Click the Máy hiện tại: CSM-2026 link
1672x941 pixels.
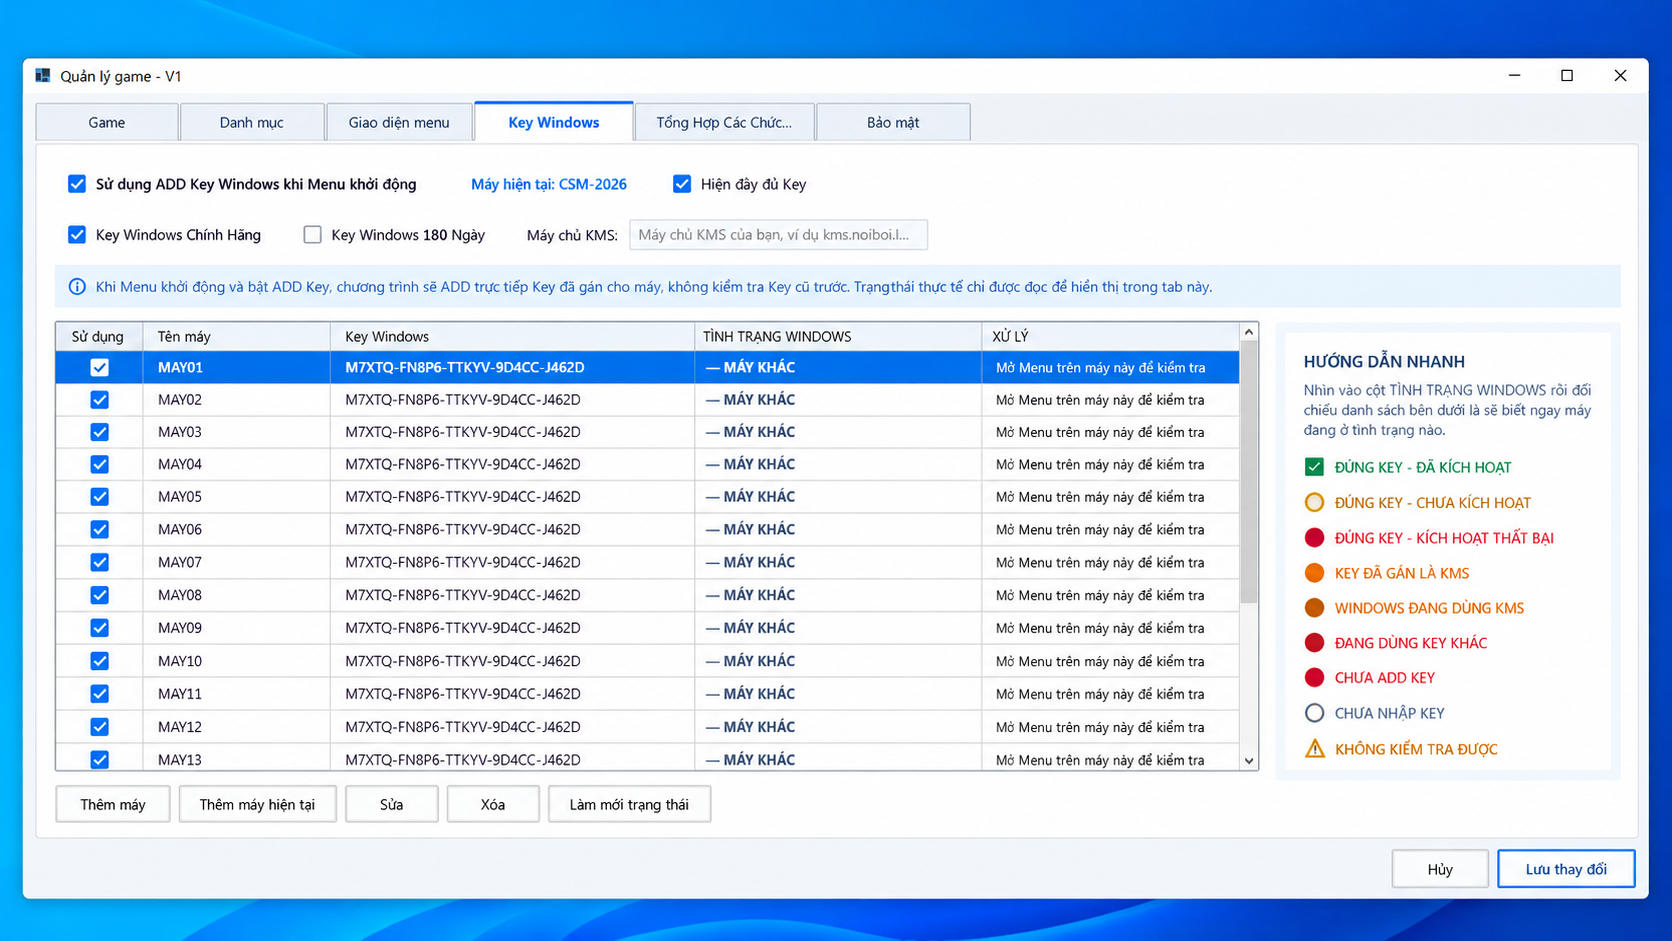click(549, 184)
